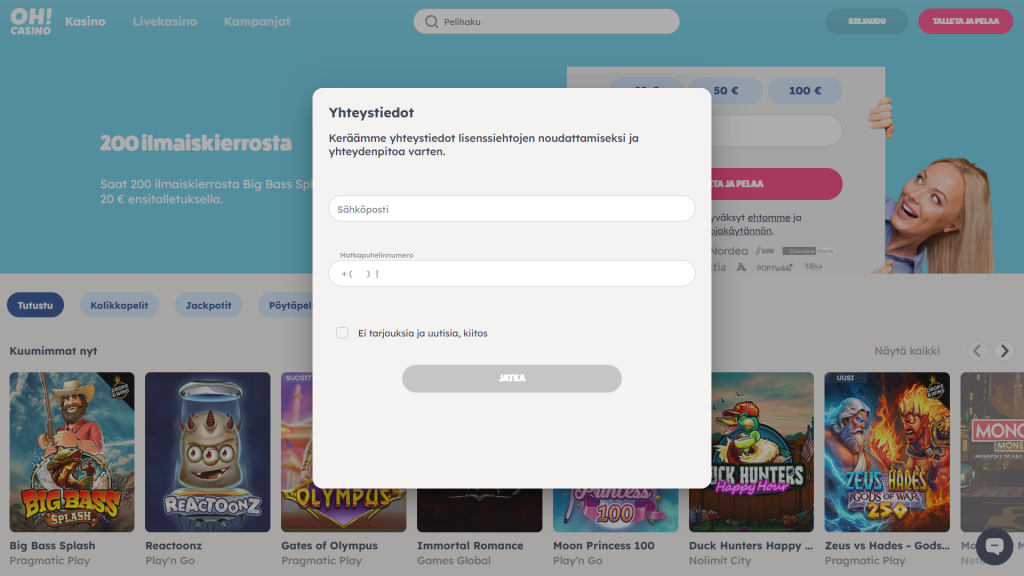Open the Big Bass Splash game thumbnail
This screenshot has width=1024, height=576.
(72, 452)
